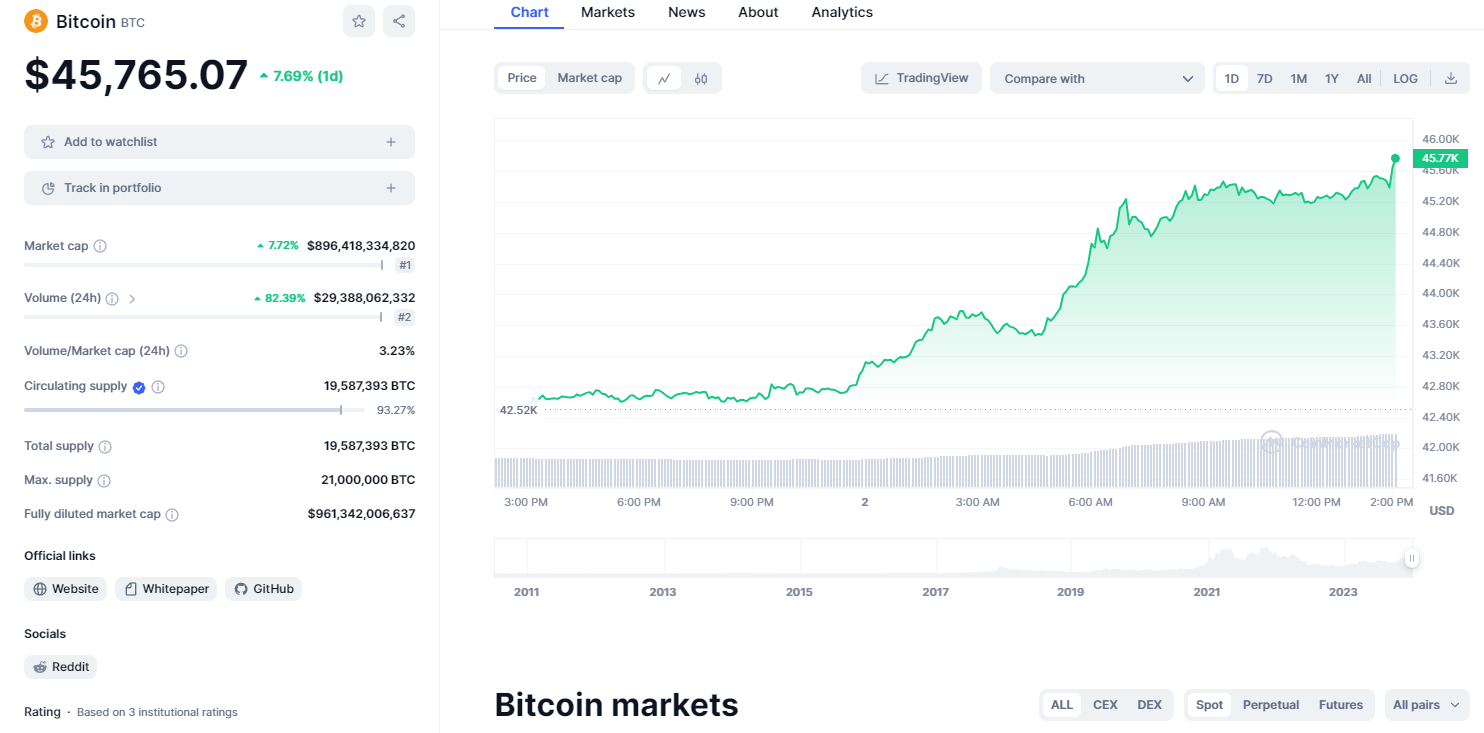Open the GitHub link
1484x733 pixels.
pyautogui.click(x=264, y=589)
